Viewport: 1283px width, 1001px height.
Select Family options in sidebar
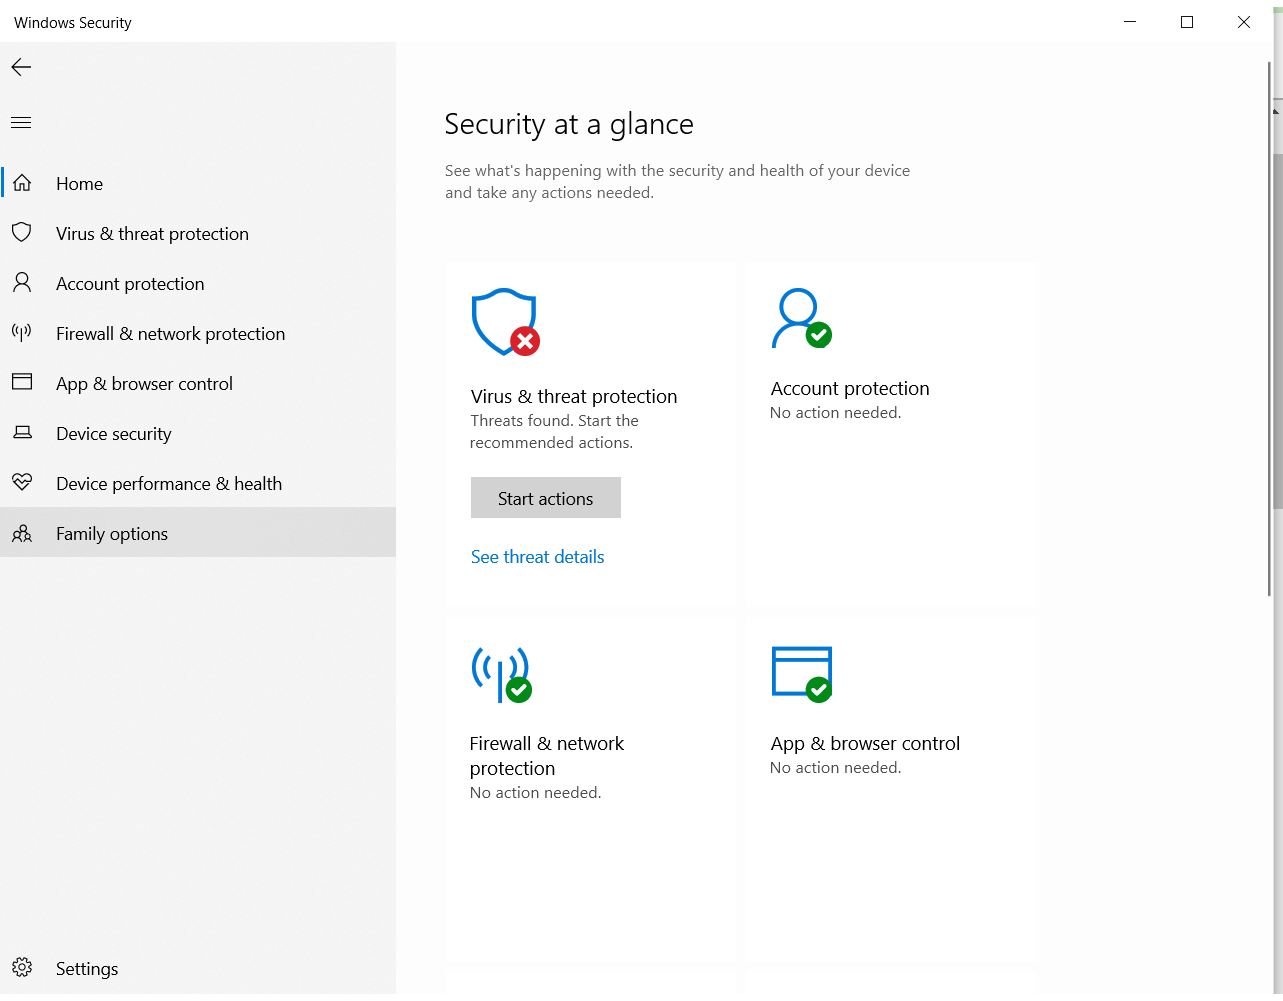(198, 533)
